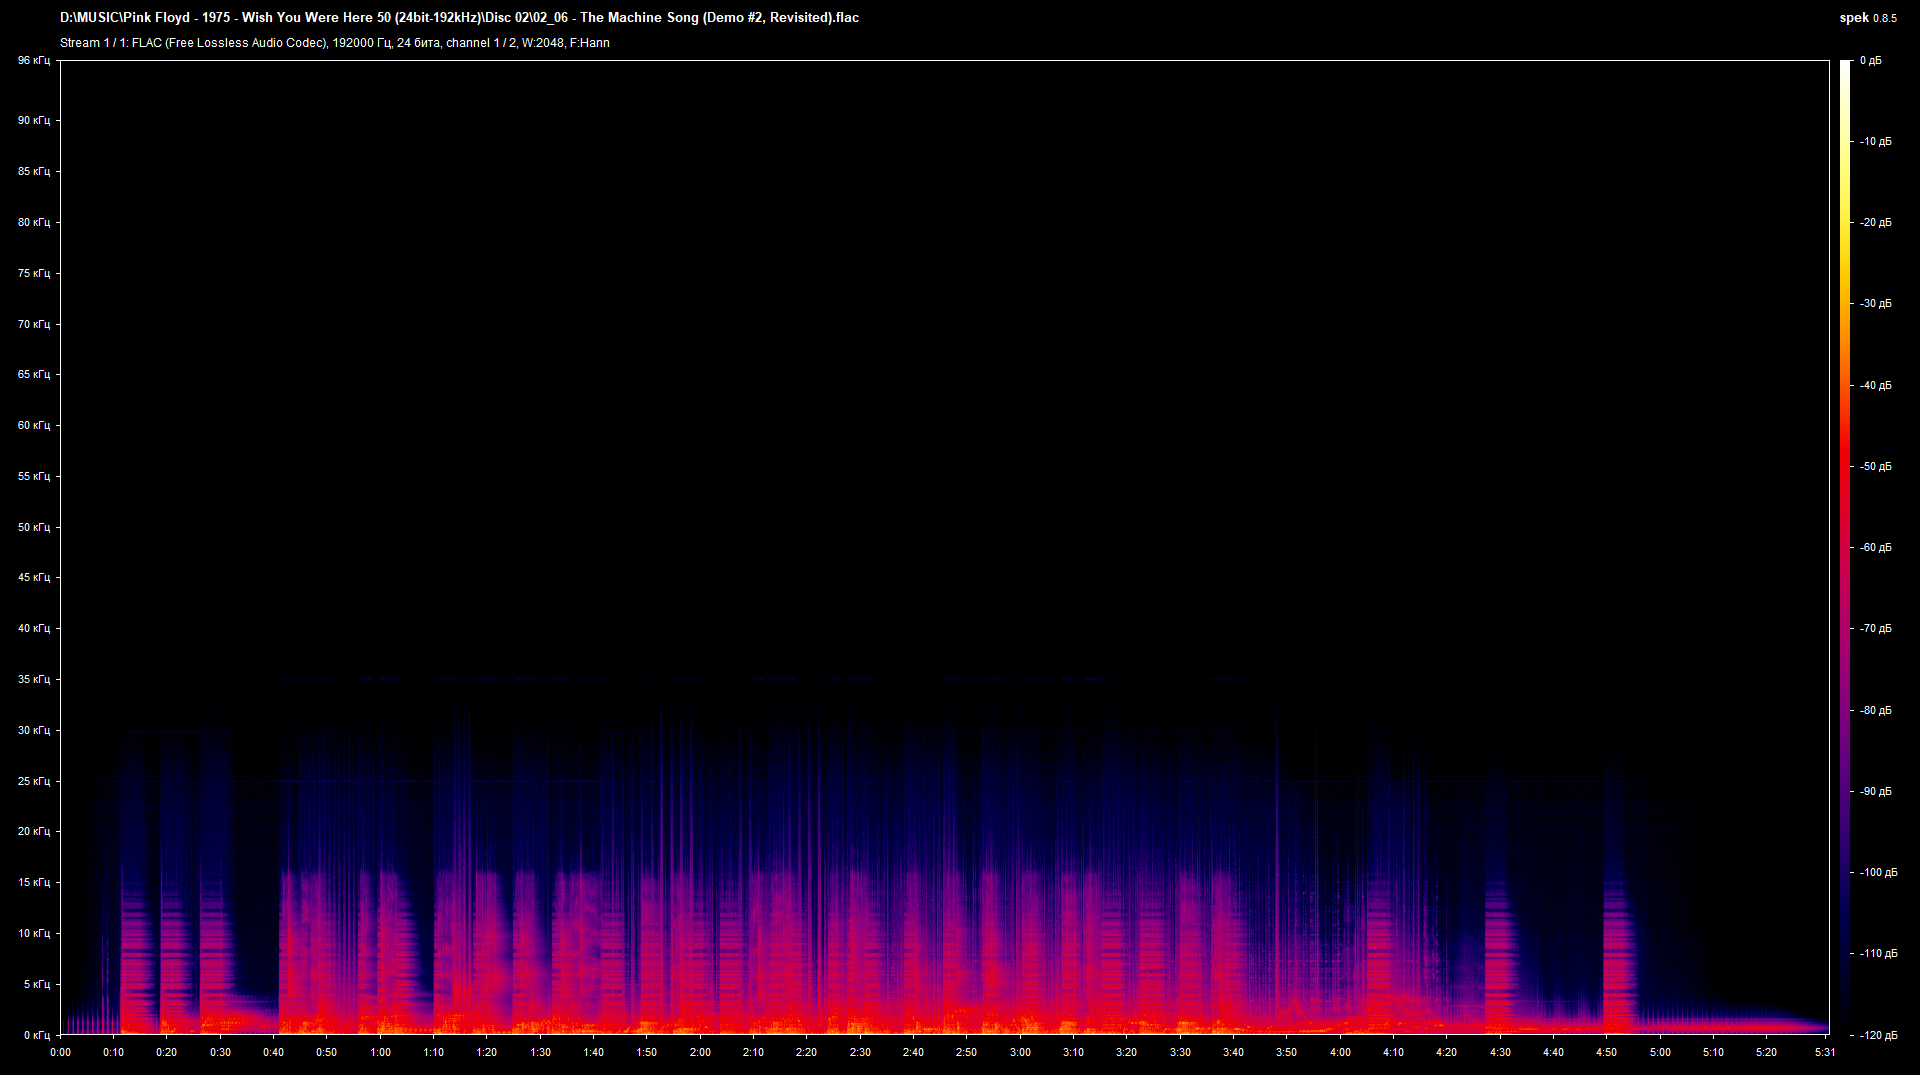Click the 50 кГц axis marking
Image resolution: width=1920 pixels, height=1075 pixels.
pos(33,527)
